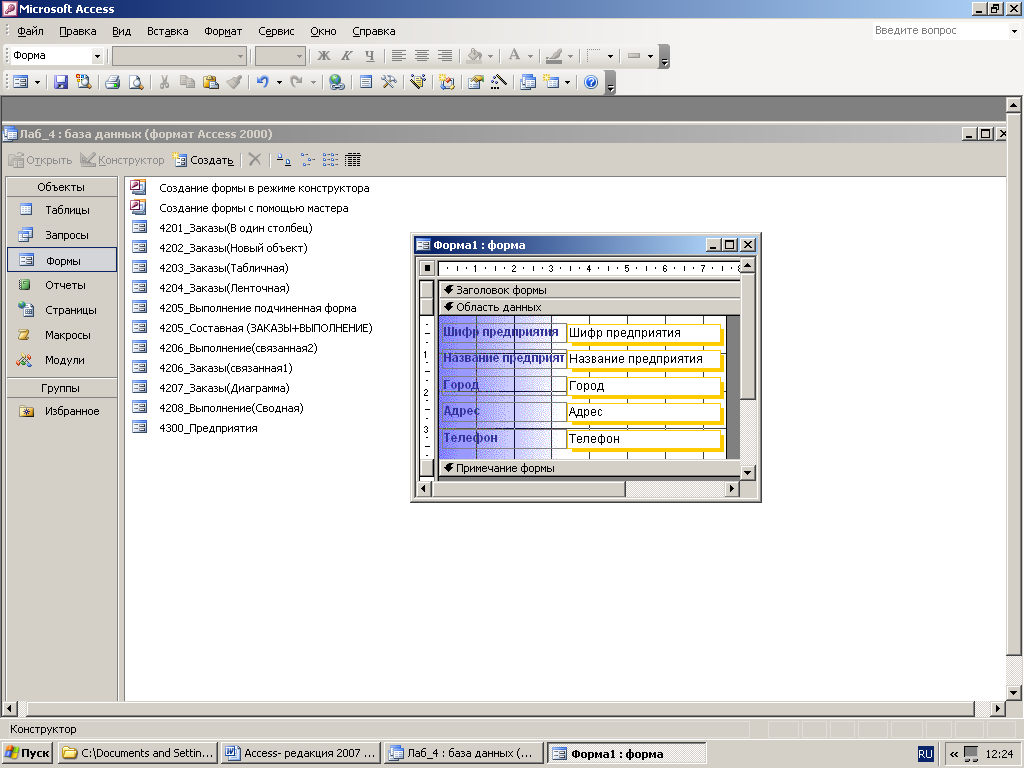
Task: Click the Build wand icon
Action: (x=498, y=82)
